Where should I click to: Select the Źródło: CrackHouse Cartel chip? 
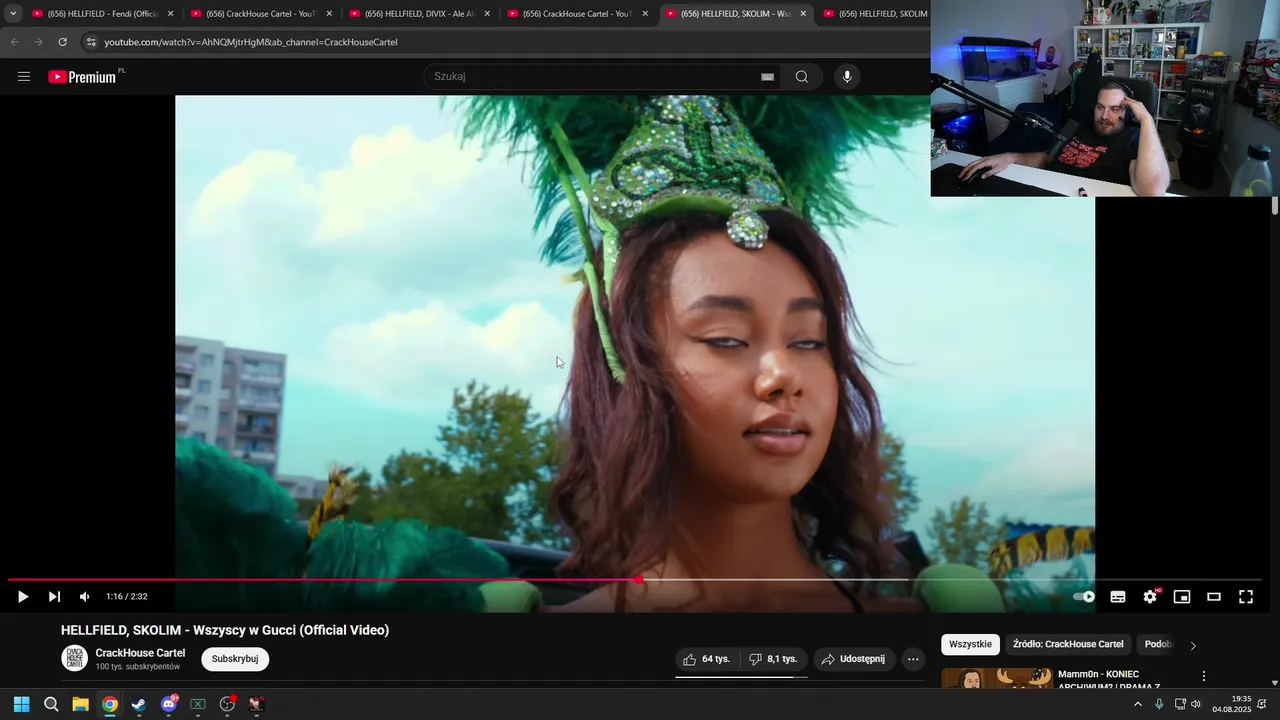1068,644
